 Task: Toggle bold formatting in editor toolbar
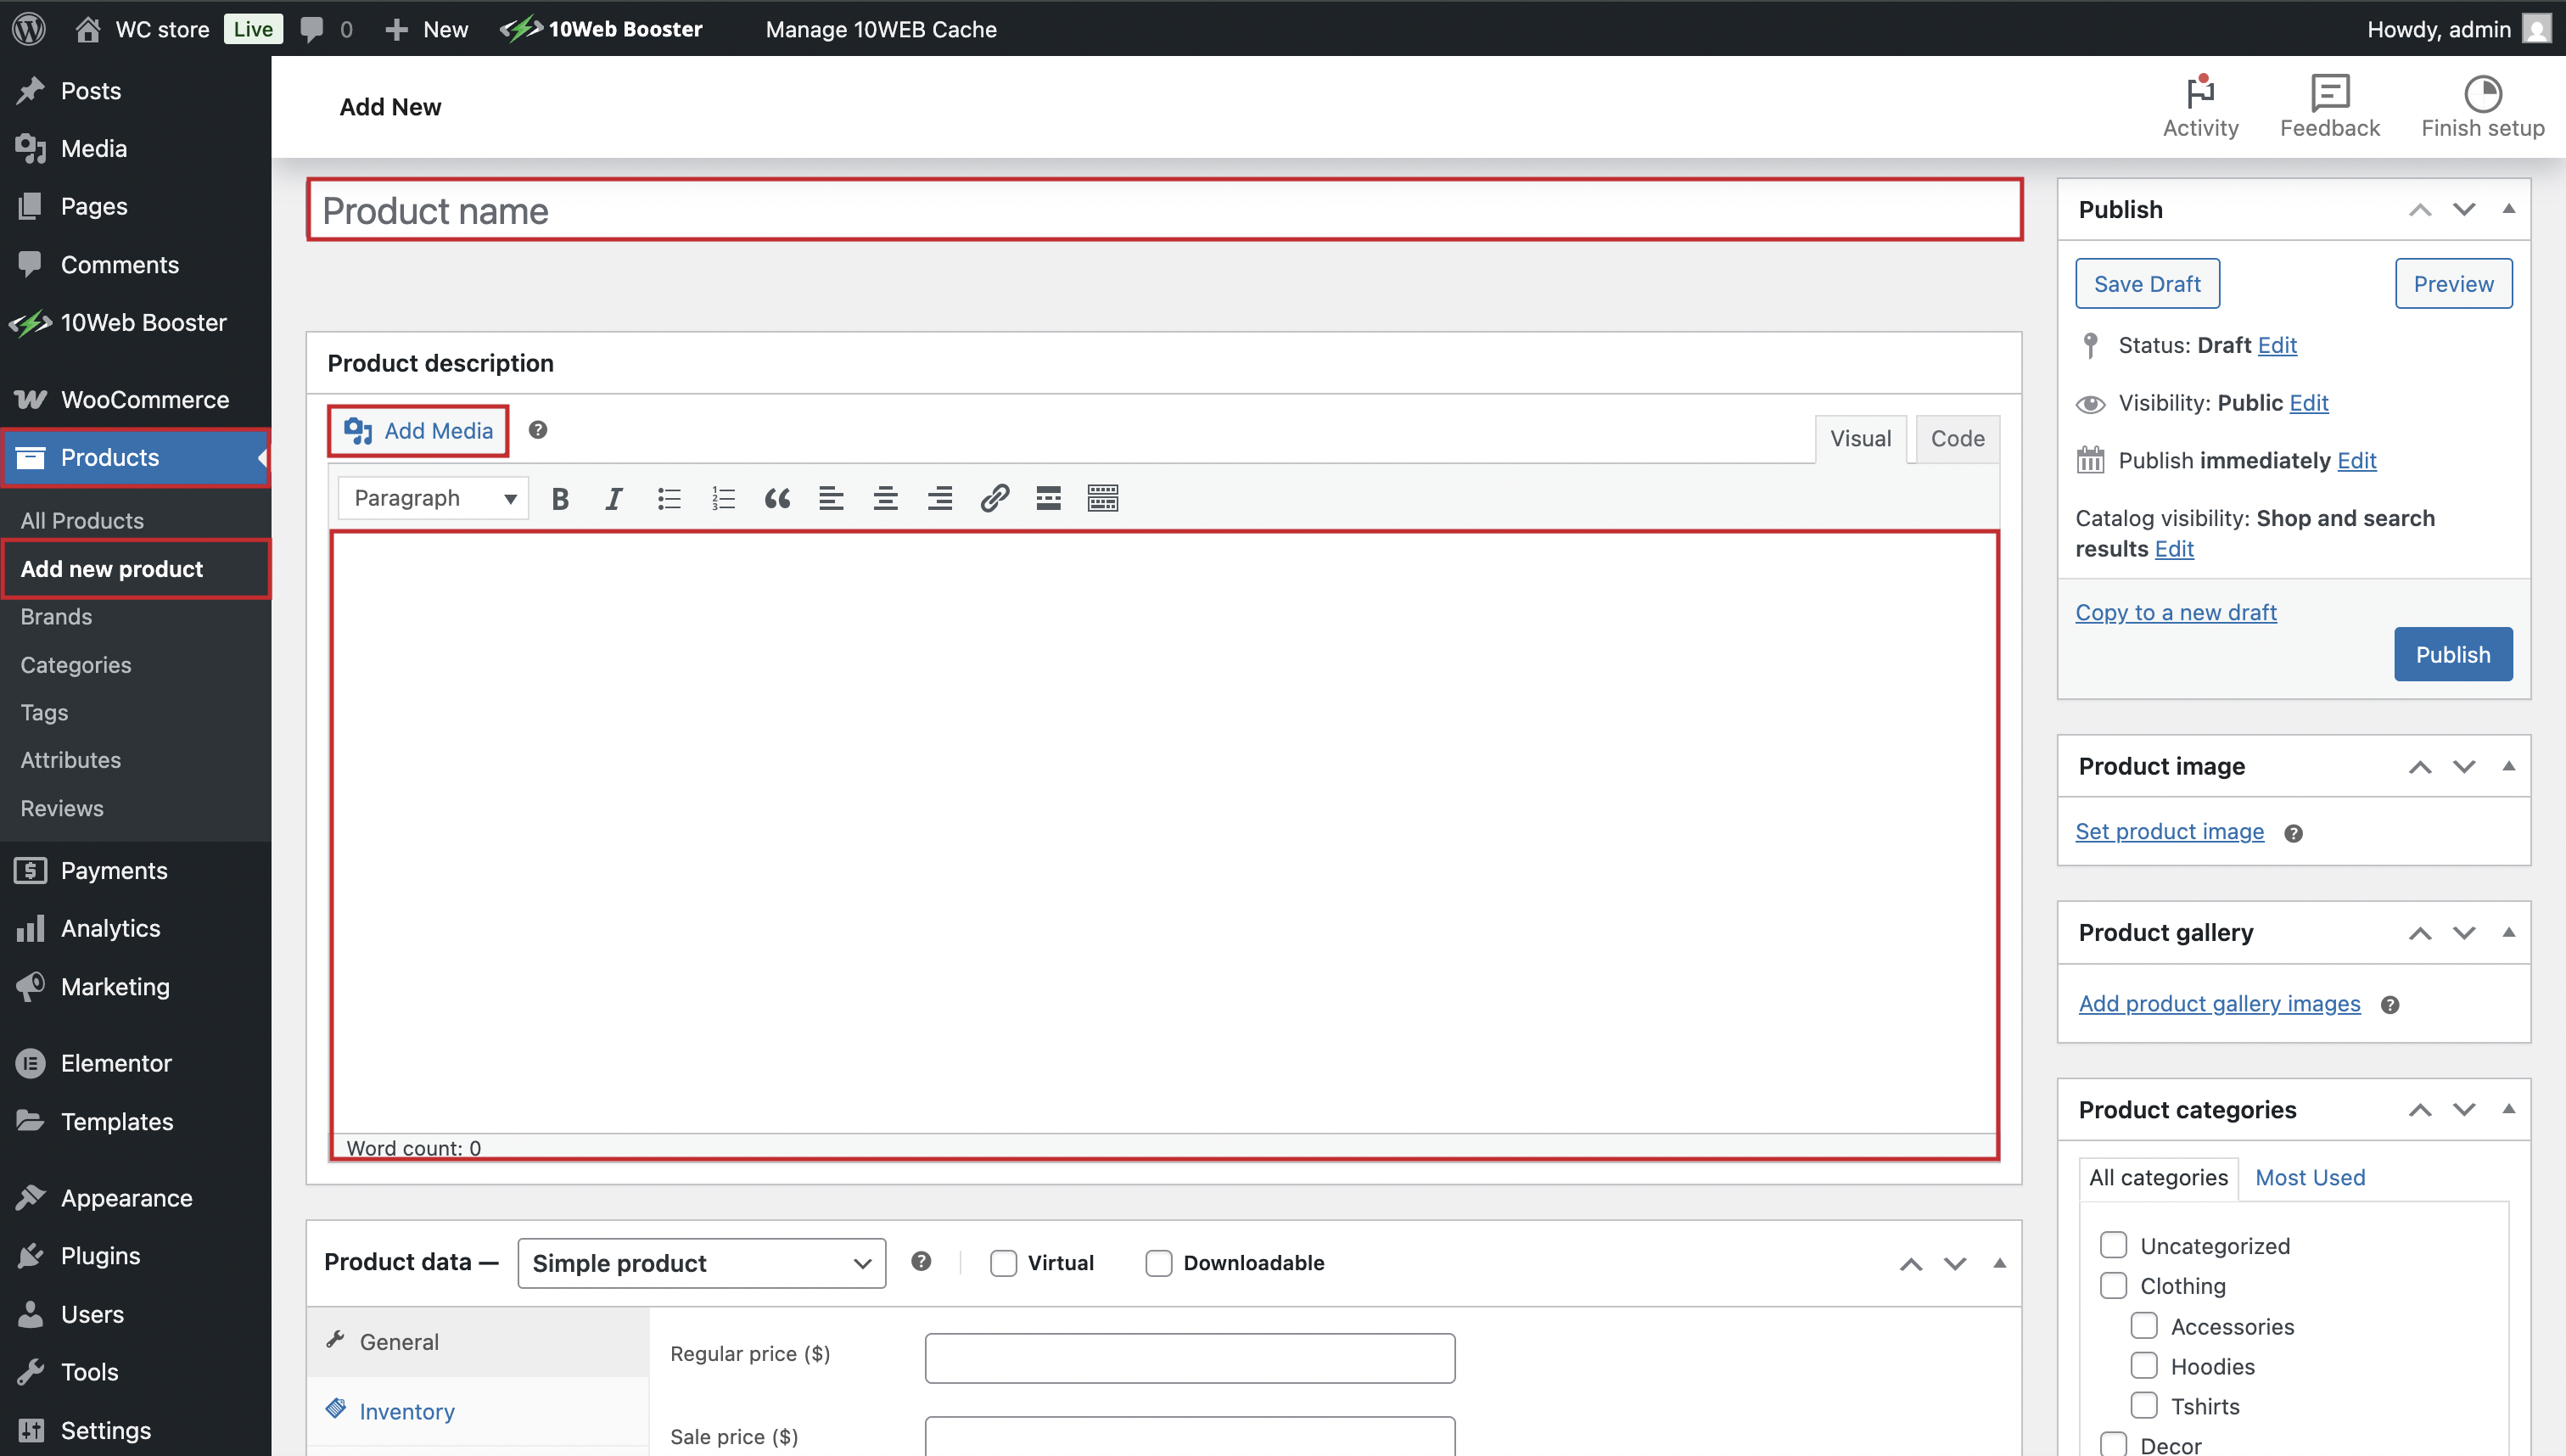[560, 498]
